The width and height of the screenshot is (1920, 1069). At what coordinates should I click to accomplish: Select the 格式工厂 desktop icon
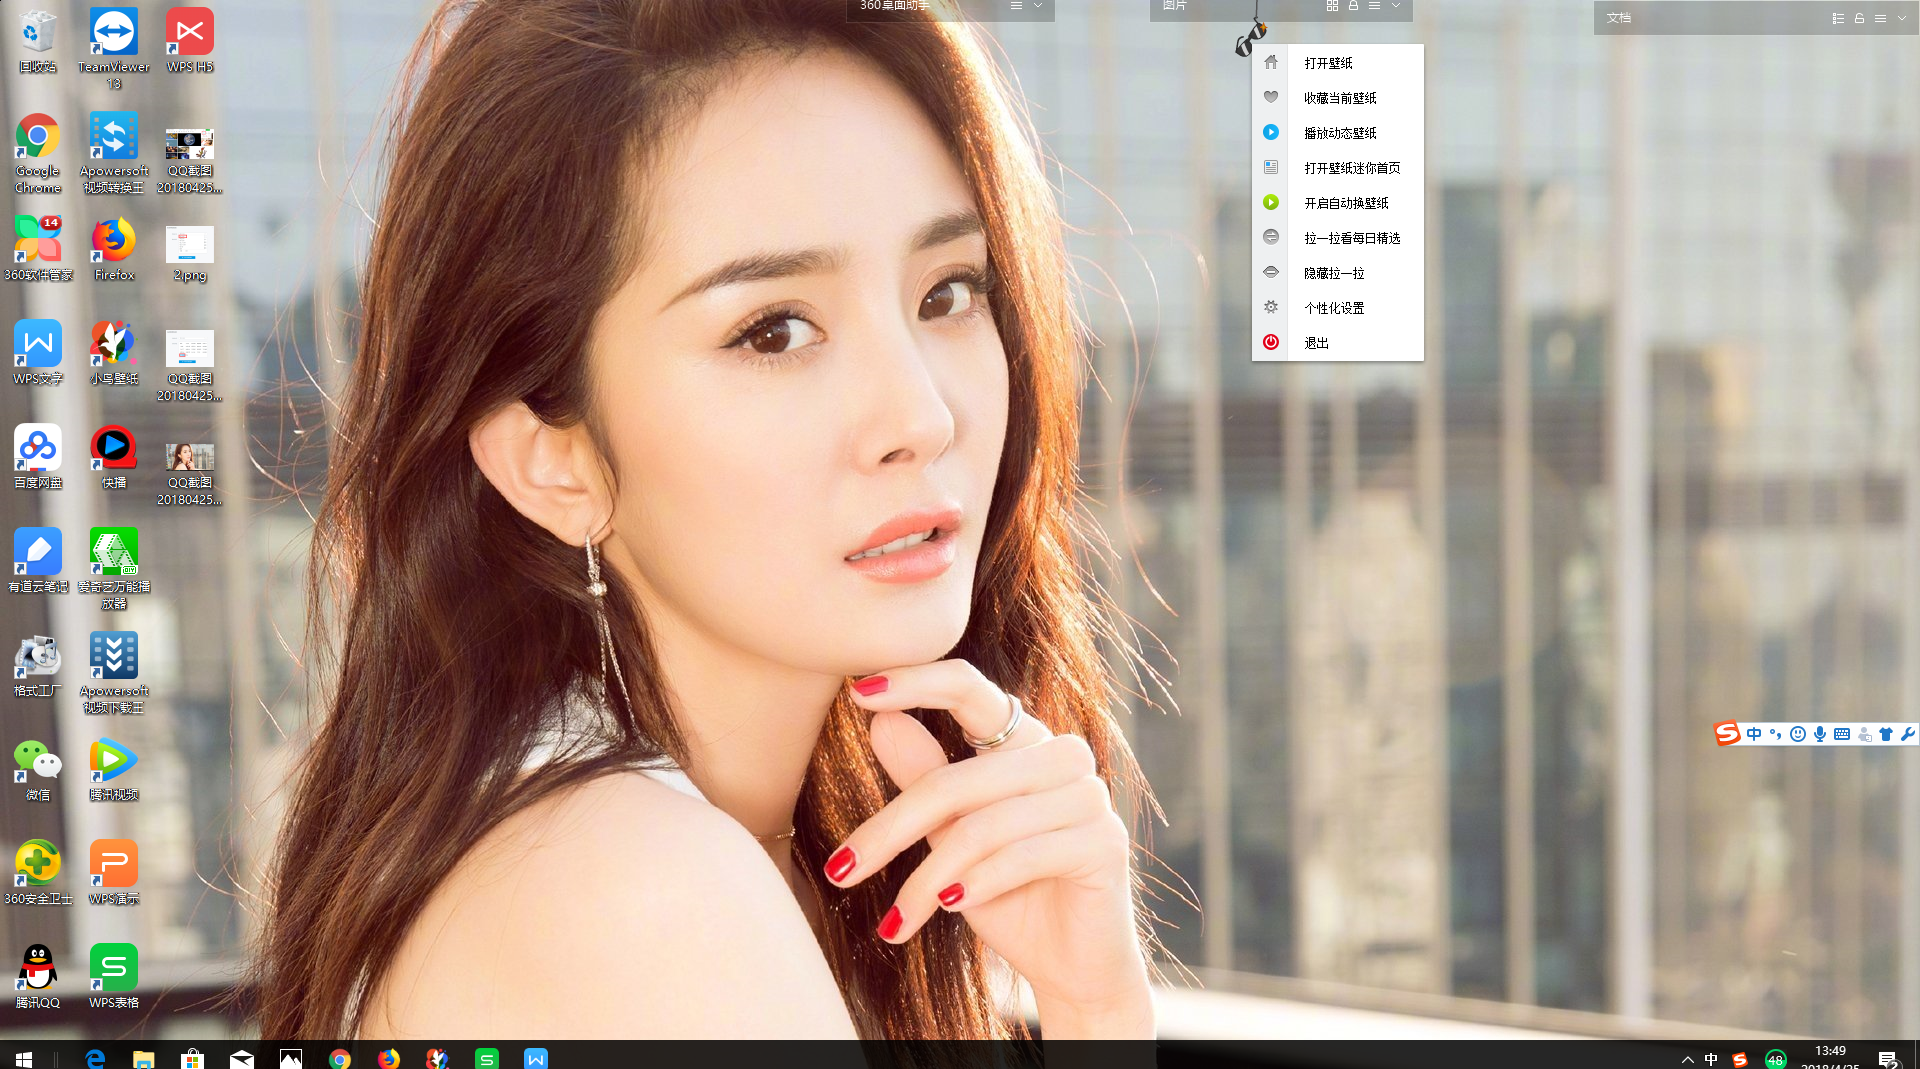(x=38, y=664)
